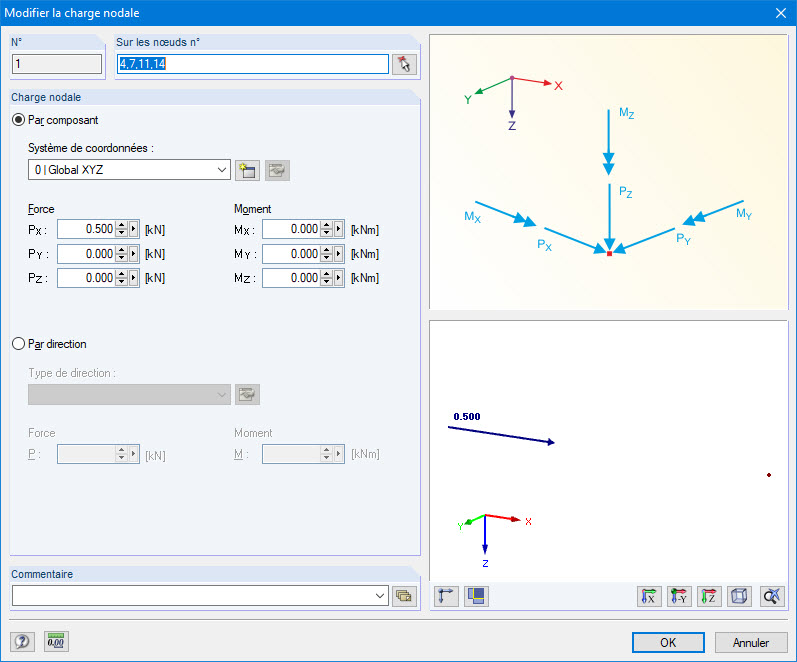Close the Modifier la charge nodale dialog
Screen dimensions: 797x662
[781, 13]
